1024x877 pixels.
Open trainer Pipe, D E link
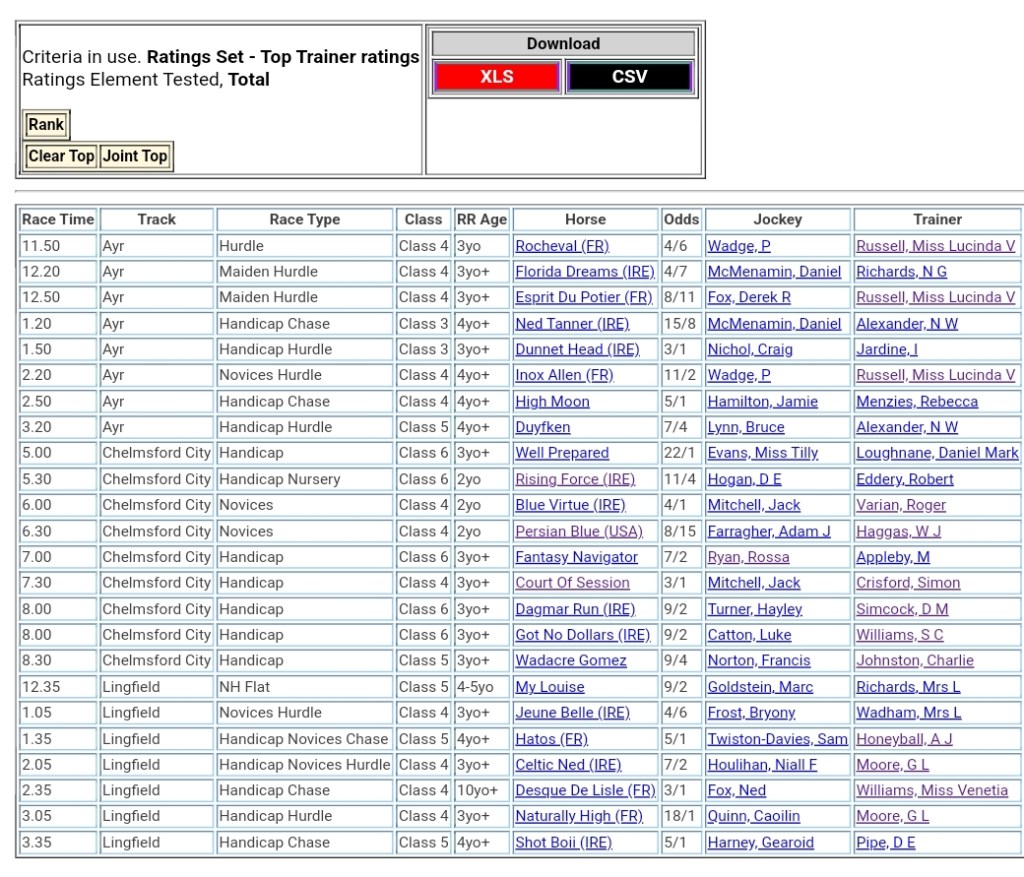coord(885,843)
